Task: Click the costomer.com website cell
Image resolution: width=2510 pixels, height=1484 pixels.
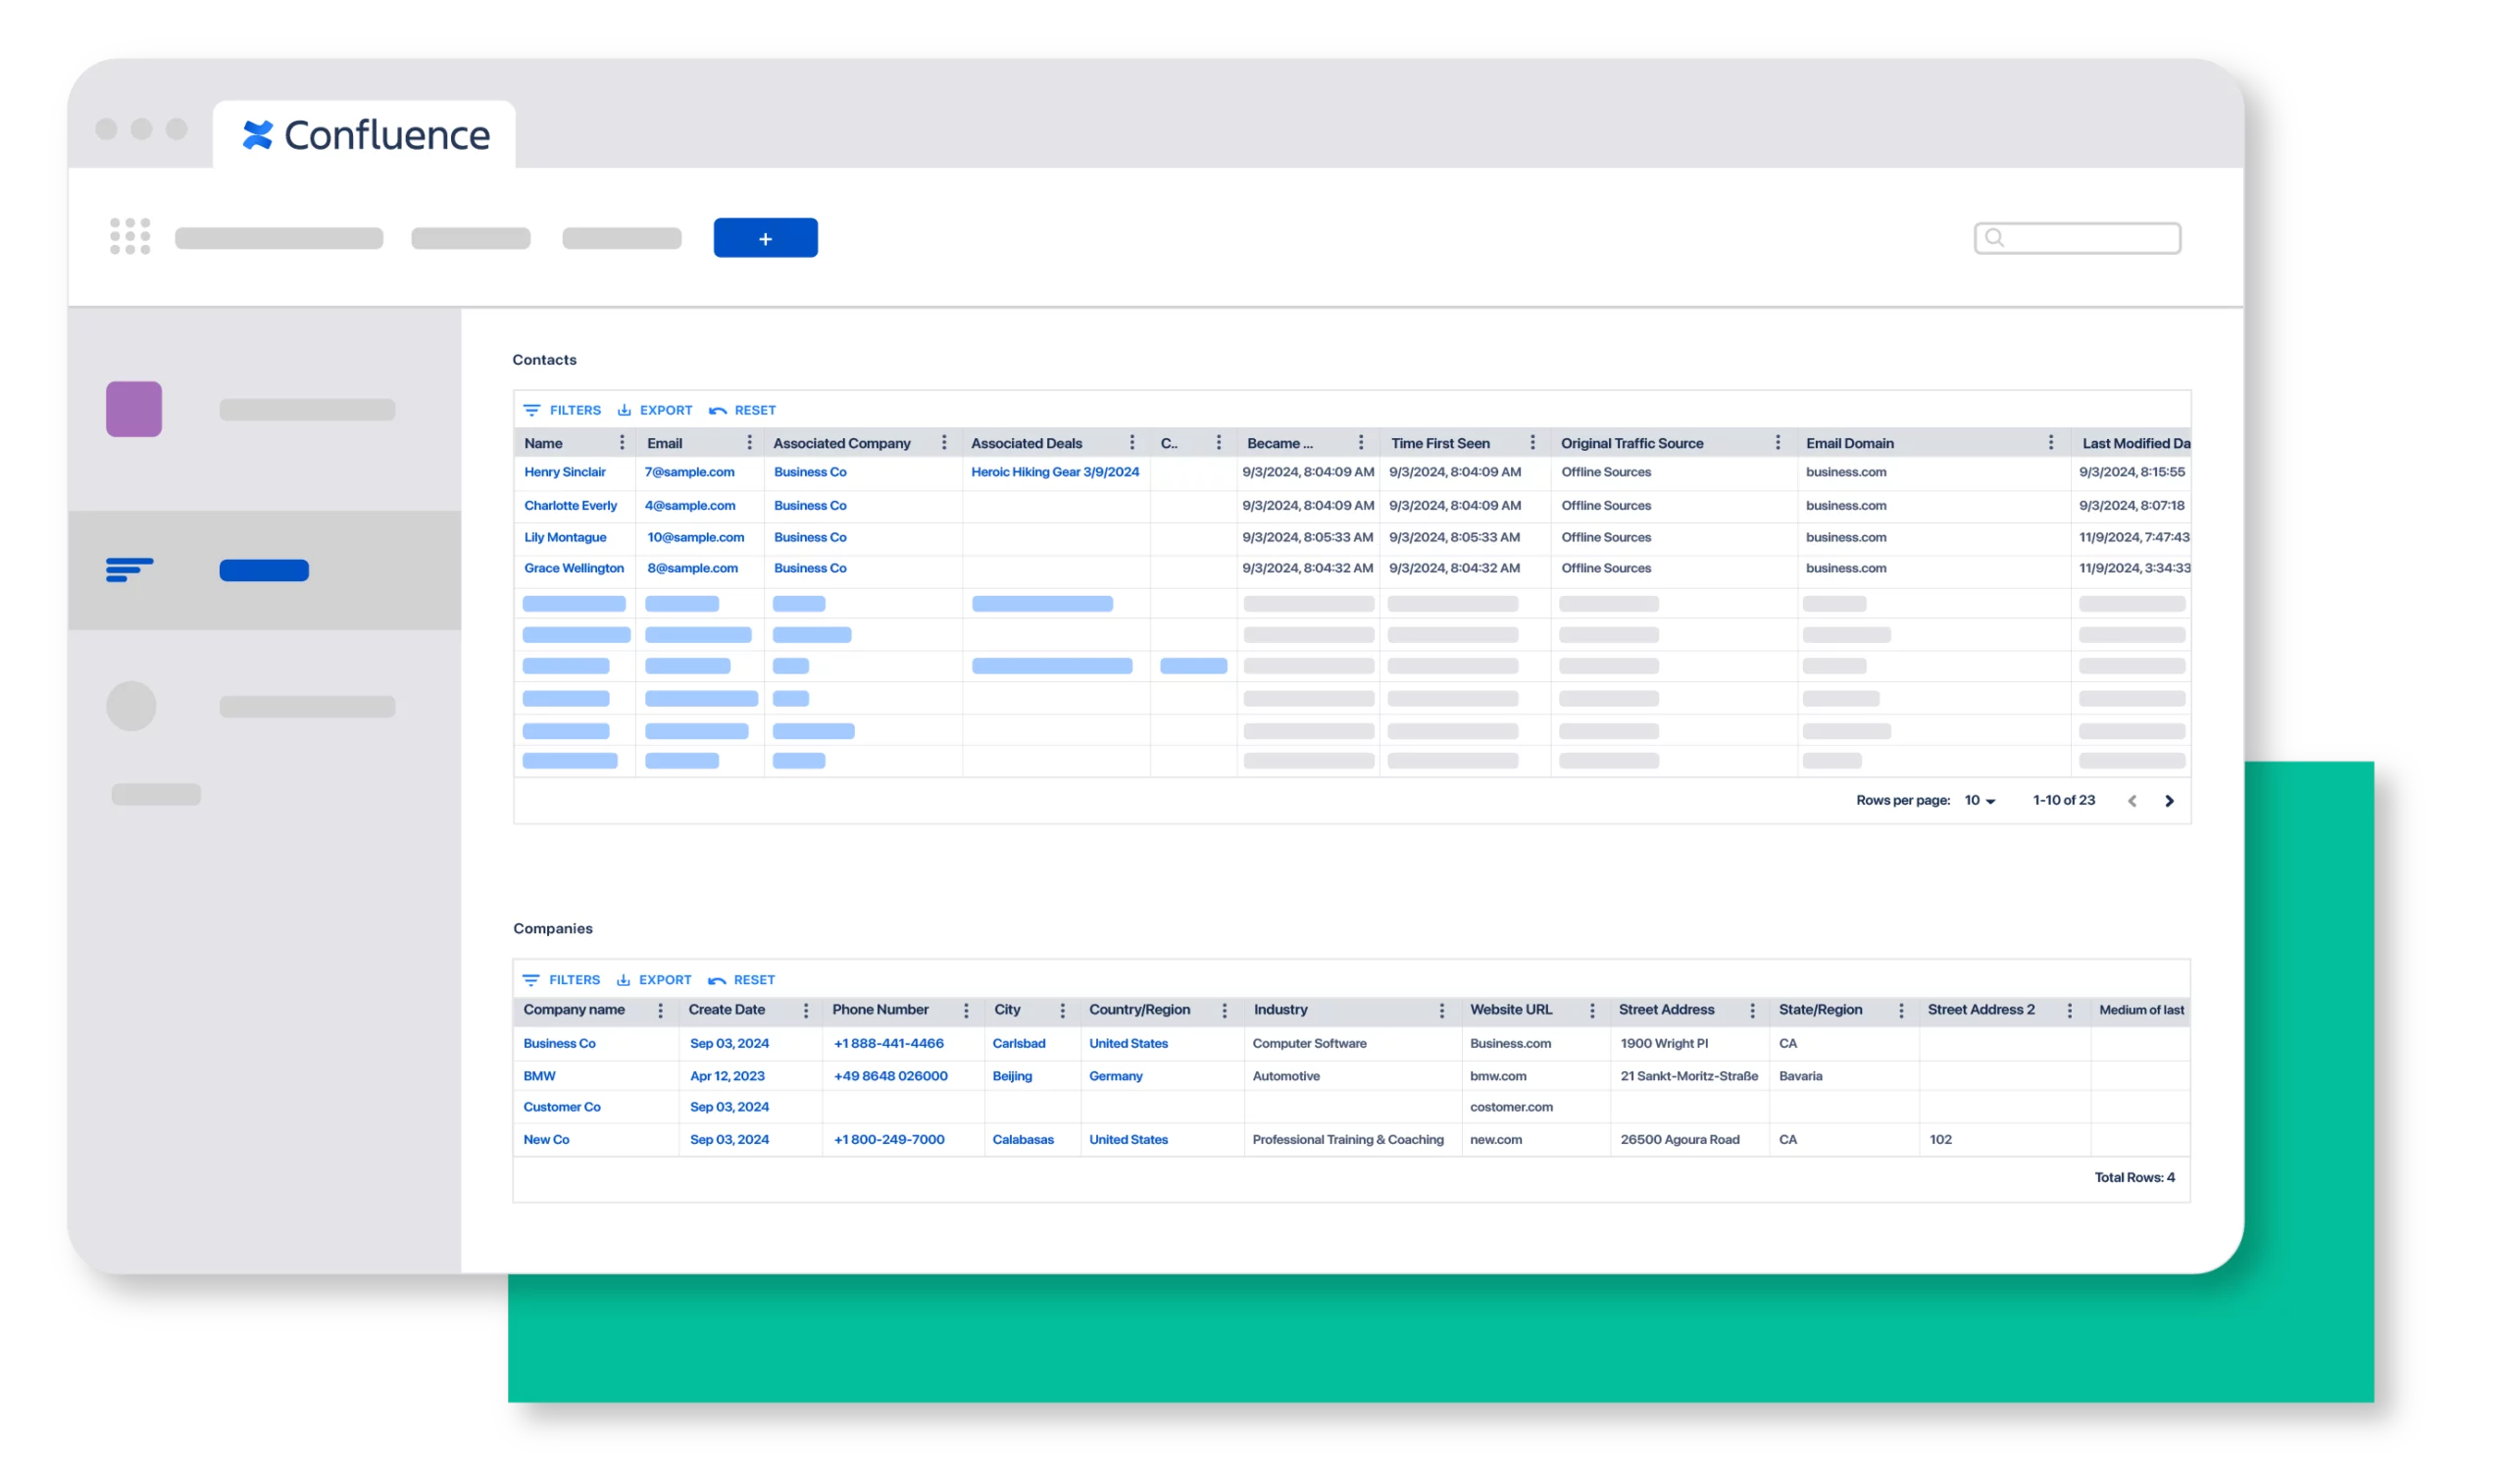Action: pos(1511,1108)
